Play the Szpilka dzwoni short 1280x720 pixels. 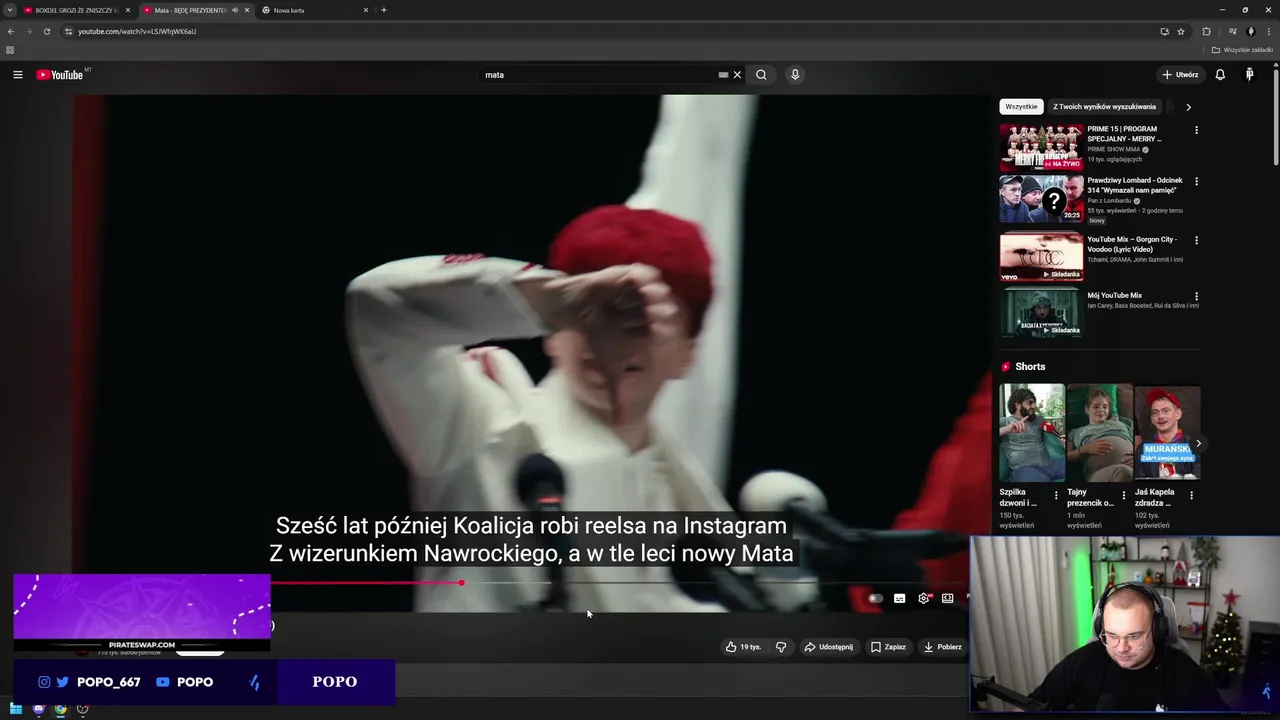pos(1032,432)
